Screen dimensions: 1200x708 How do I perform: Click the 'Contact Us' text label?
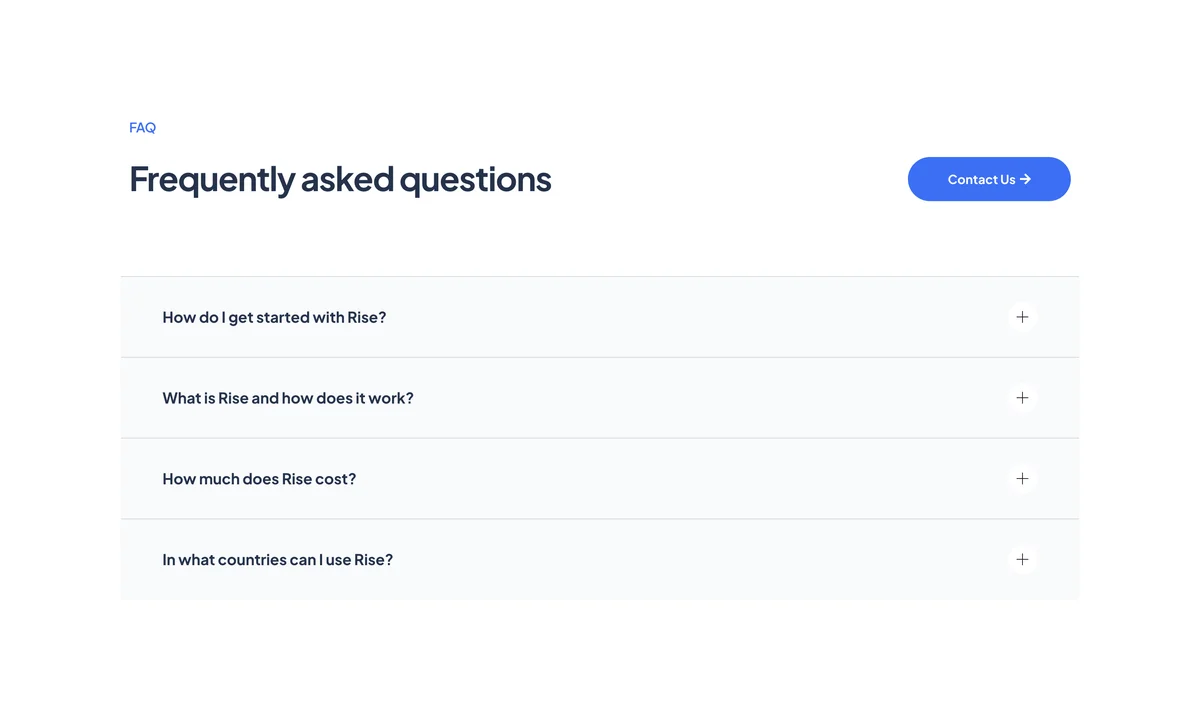pos(981,179)
